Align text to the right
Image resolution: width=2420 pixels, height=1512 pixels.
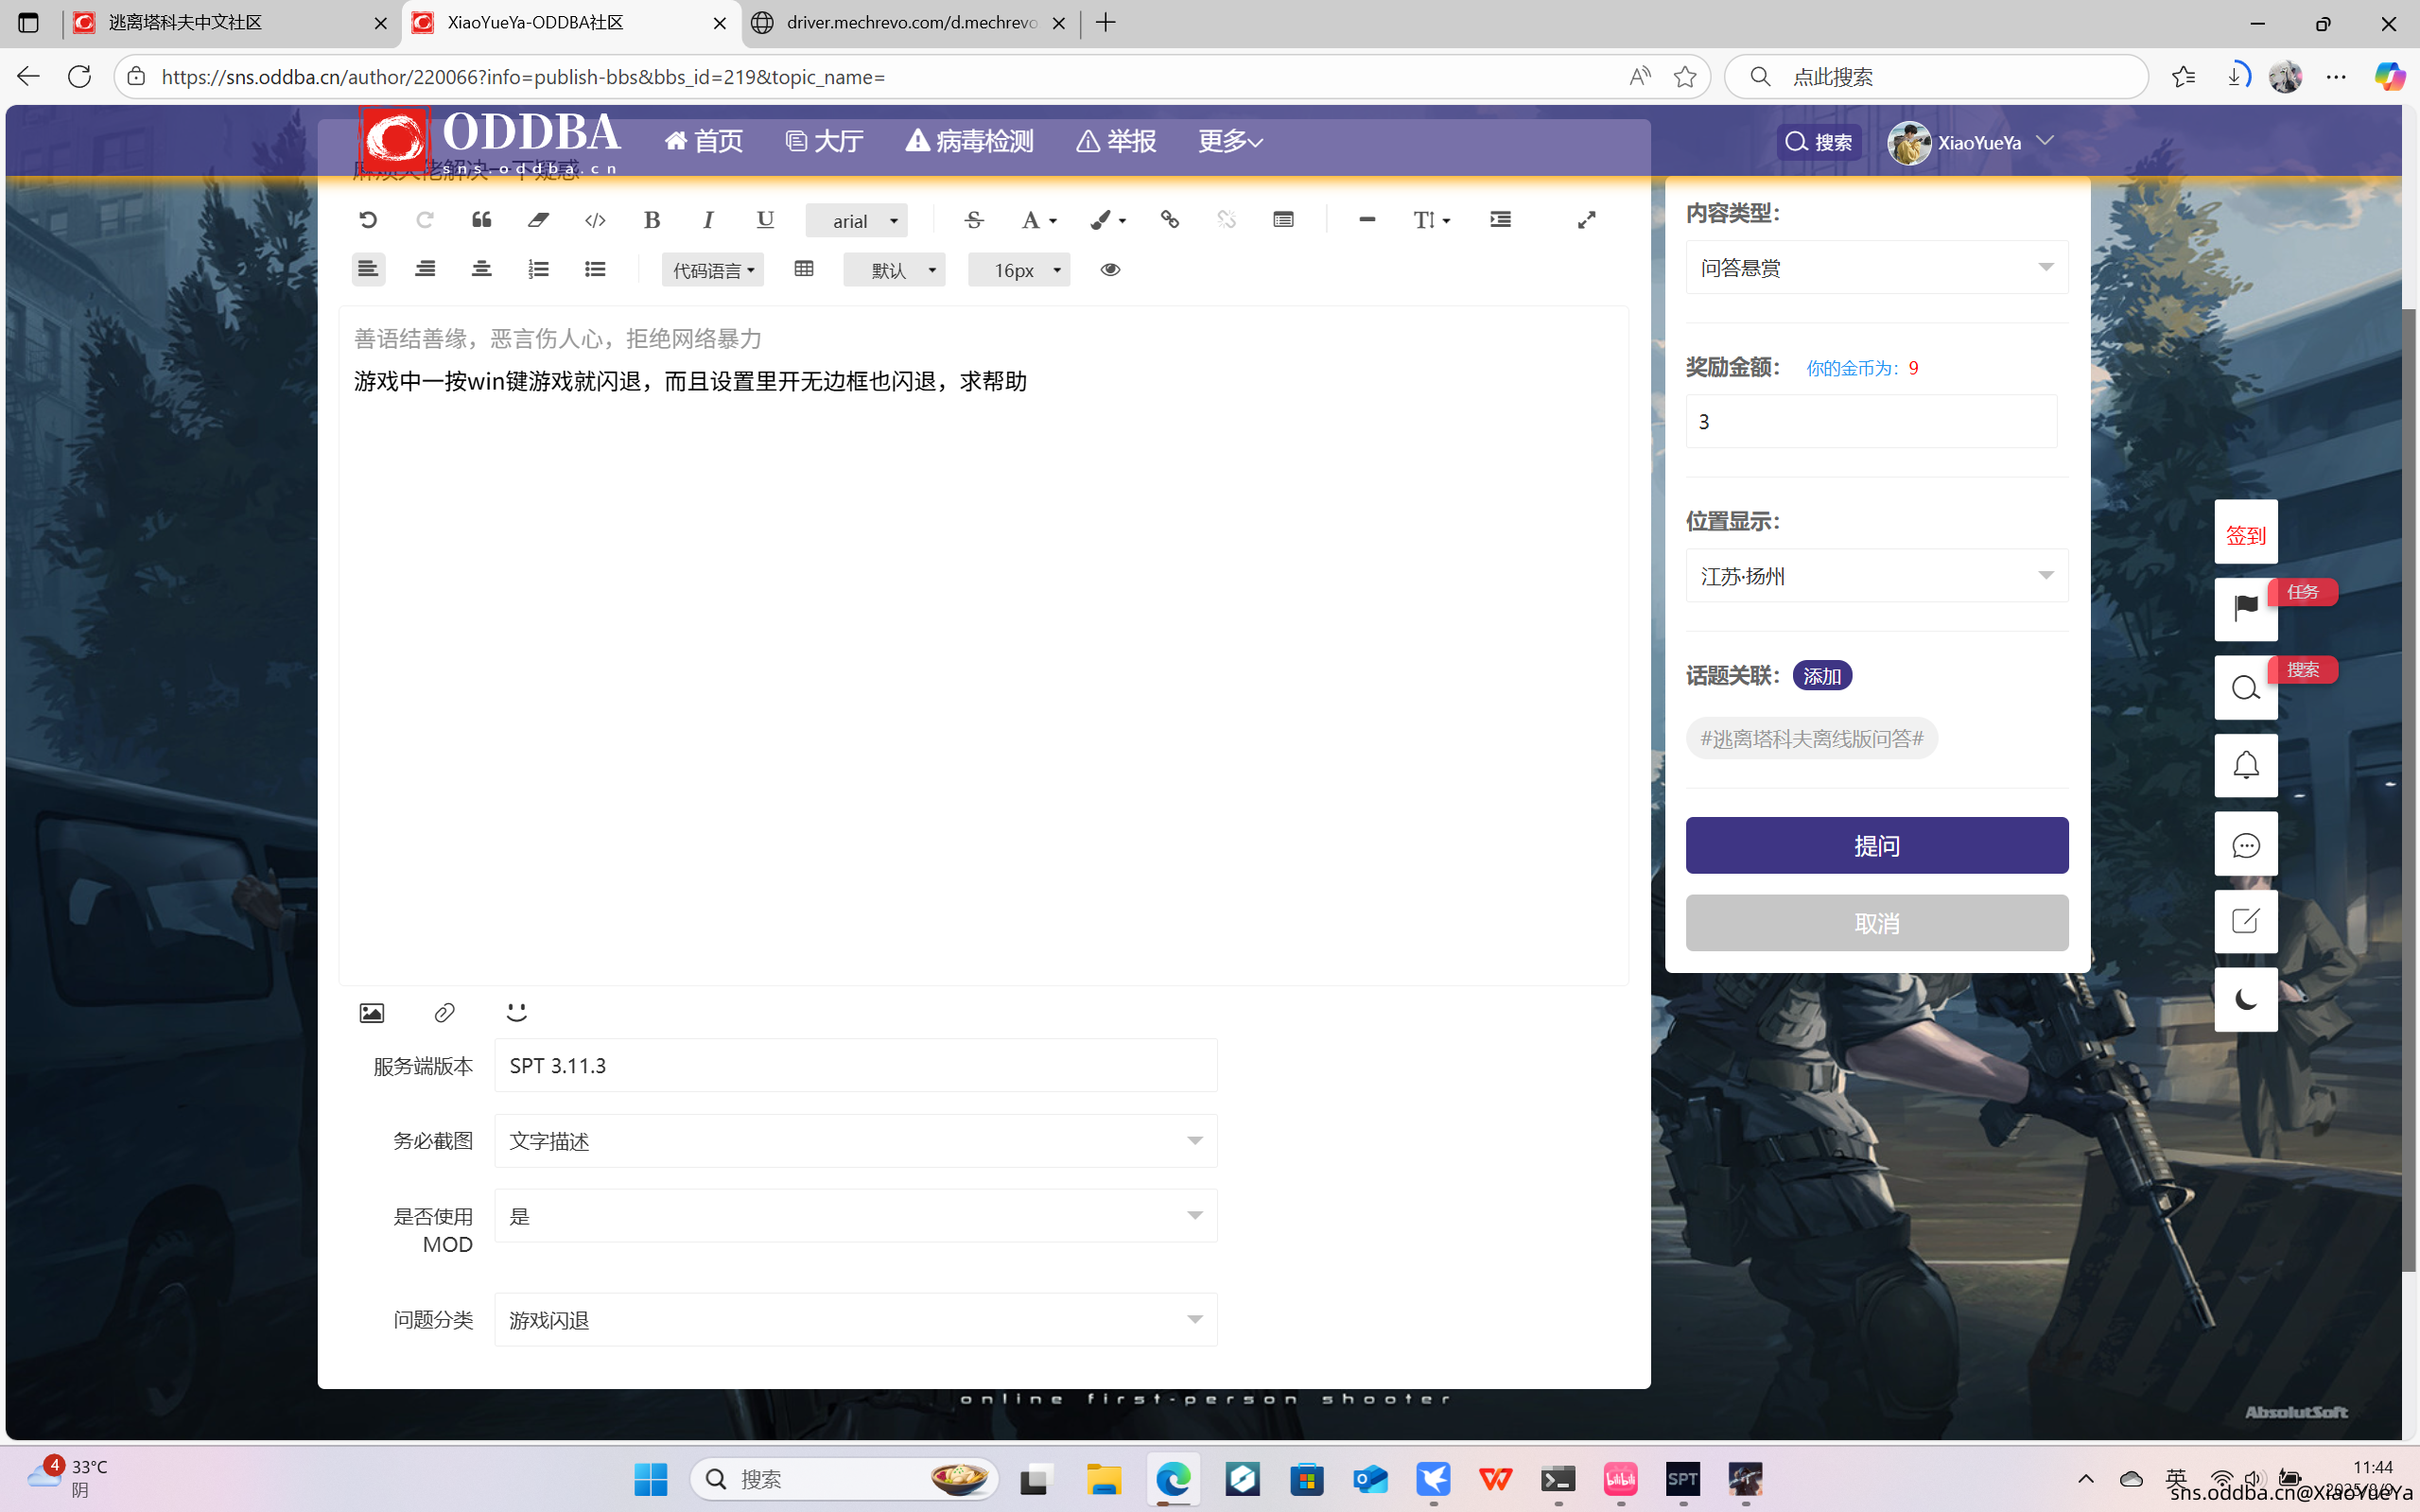(x=425, y=269)
